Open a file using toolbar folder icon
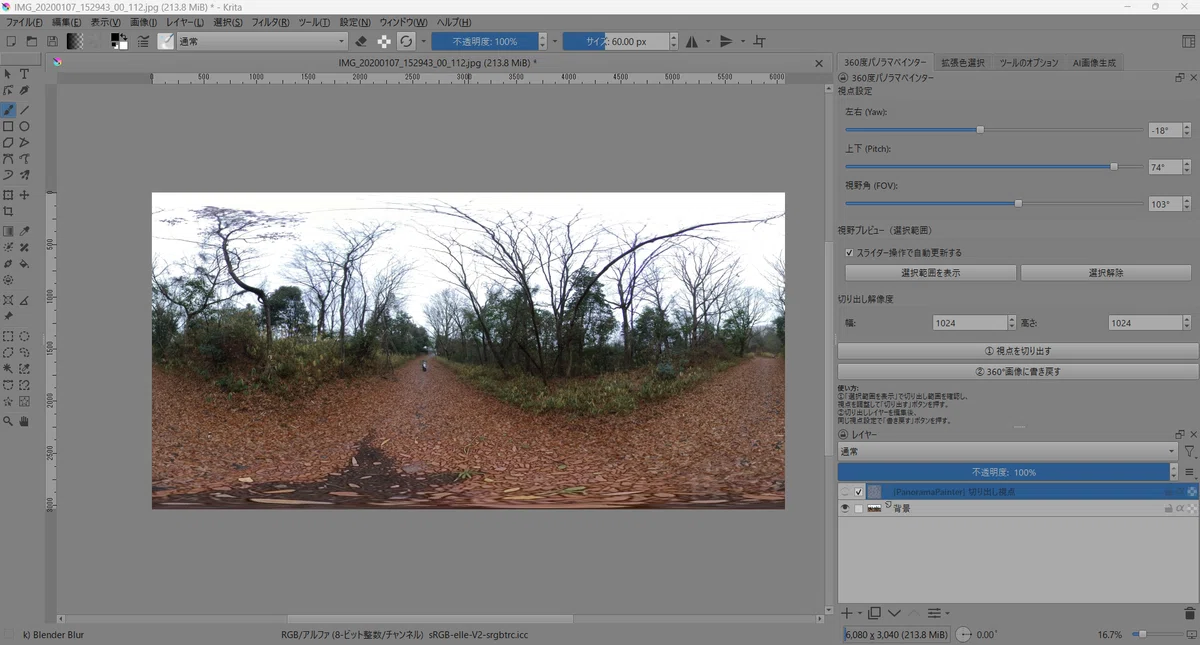This screenshot has height=645, width=1200. (x=31, y=42)
